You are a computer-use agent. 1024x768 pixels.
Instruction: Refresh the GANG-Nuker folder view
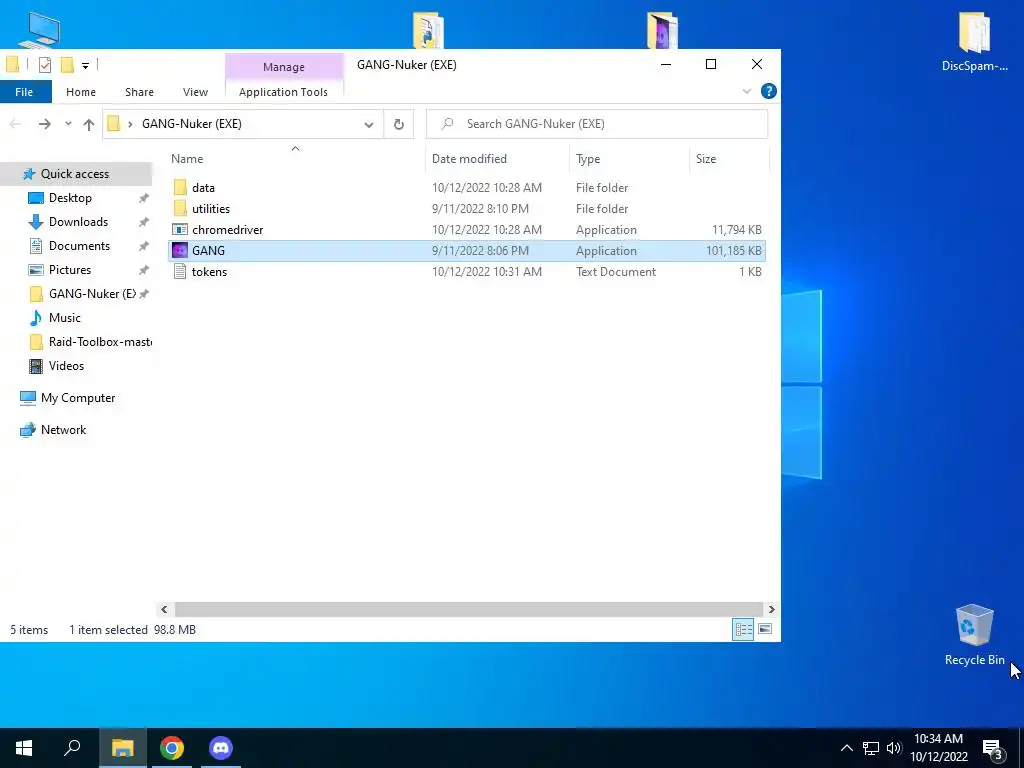[398, 124]
